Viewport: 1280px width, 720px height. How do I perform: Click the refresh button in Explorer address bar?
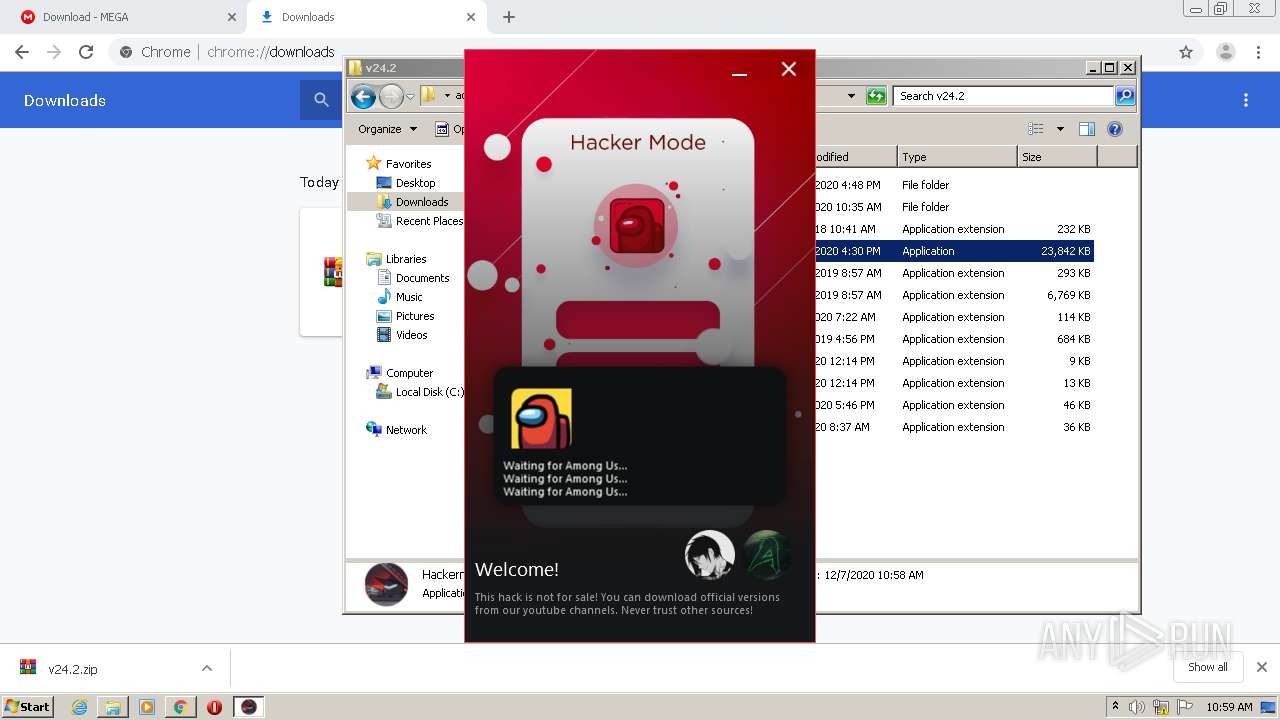[x=876, y=96]
